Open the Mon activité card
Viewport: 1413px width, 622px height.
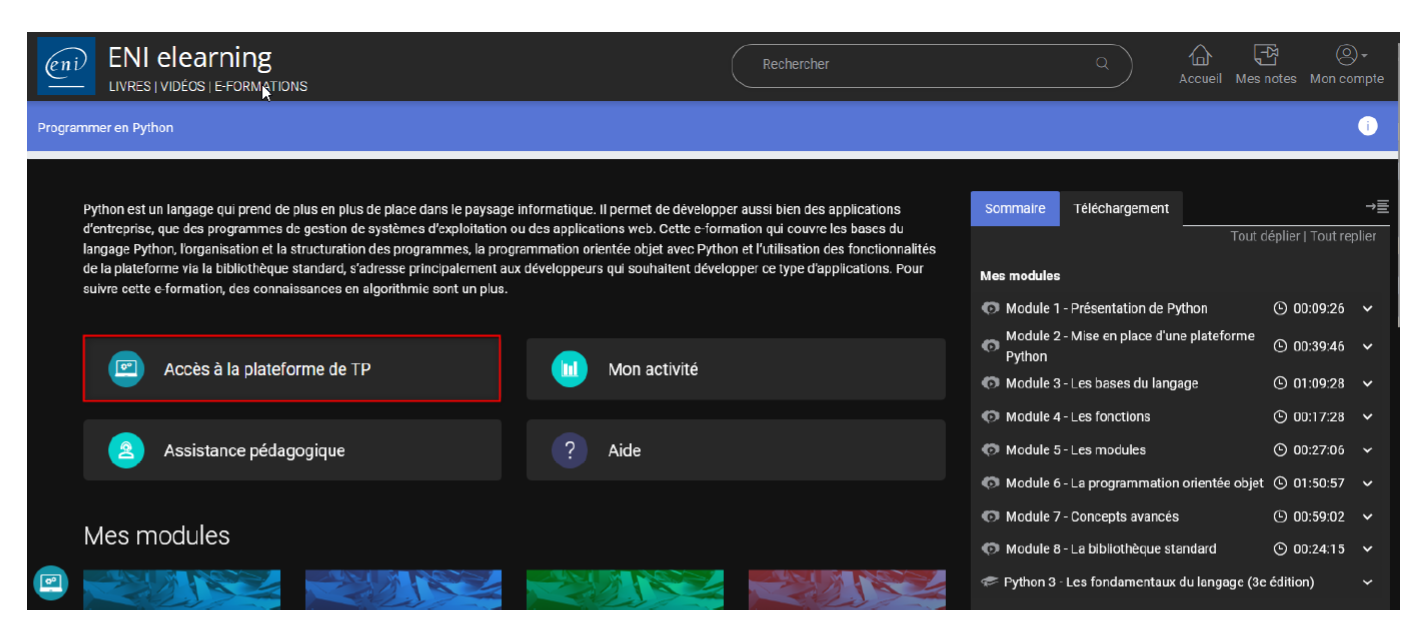click(735, 369)
